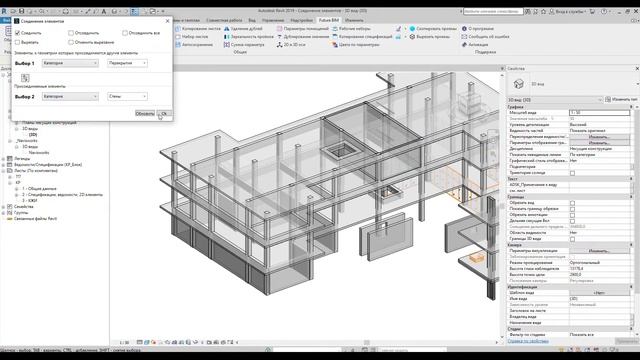The width and height of the screenshot is (640, 360).
Task: Open the Надстройки ribbon tab
Action: coord(301,20)
